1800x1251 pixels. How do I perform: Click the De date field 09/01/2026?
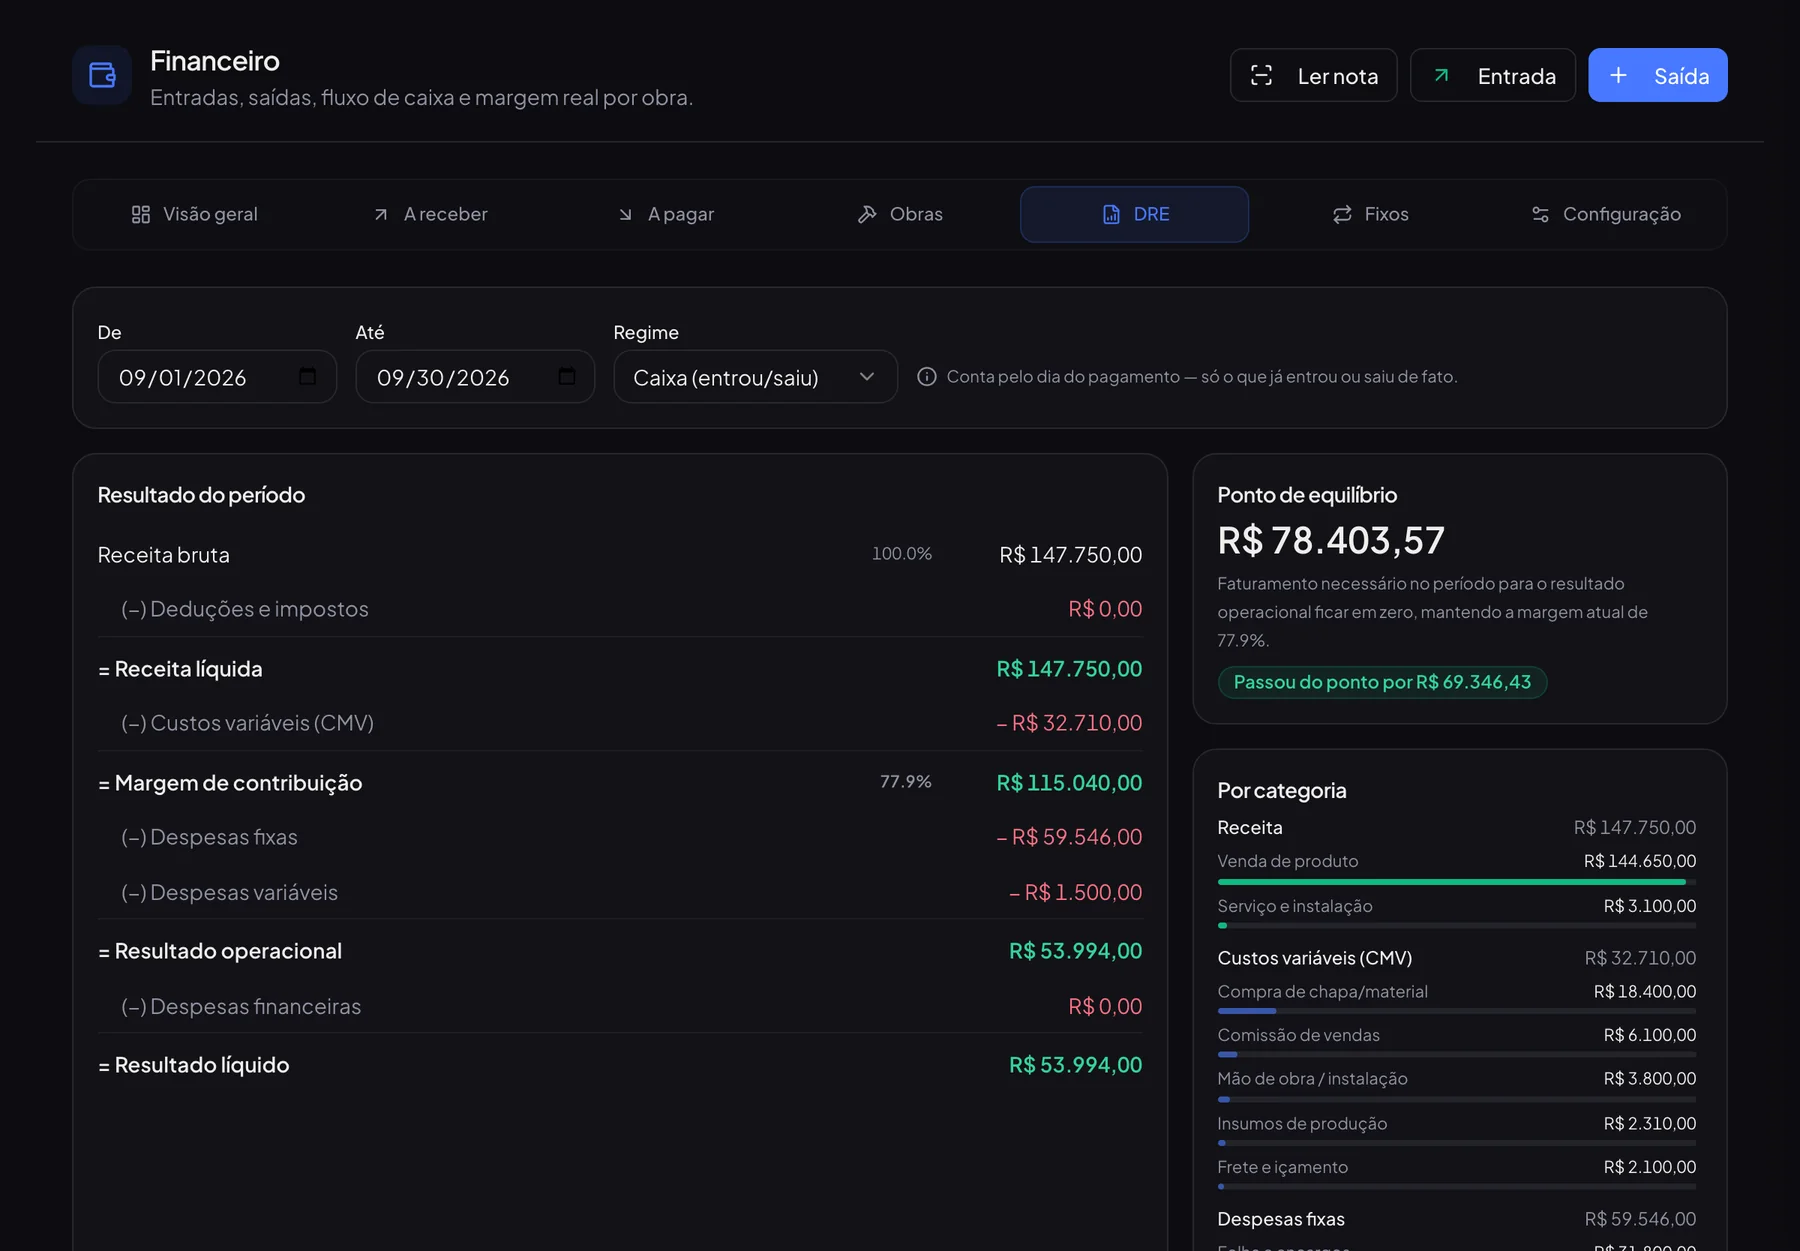[x=217, y=377]
